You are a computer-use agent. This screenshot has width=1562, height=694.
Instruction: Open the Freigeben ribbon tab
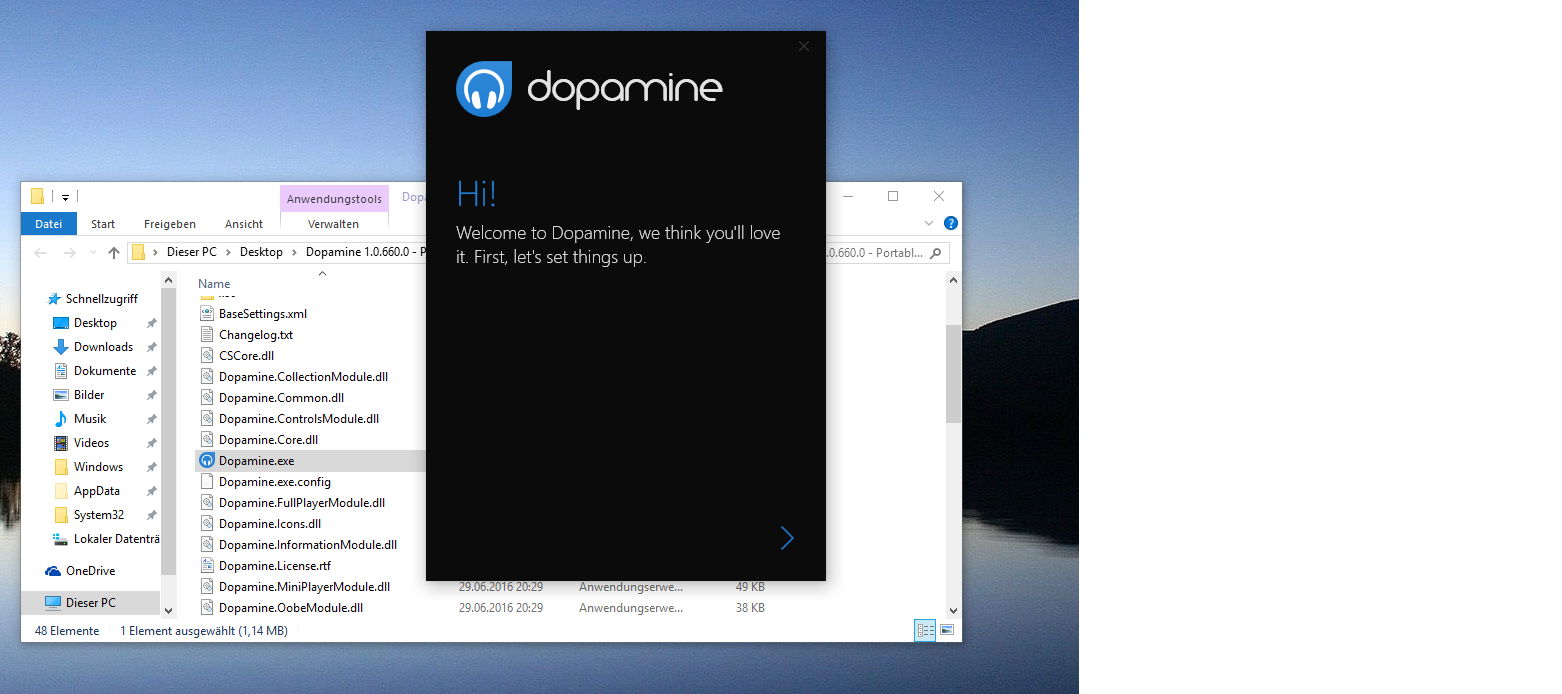170,224
